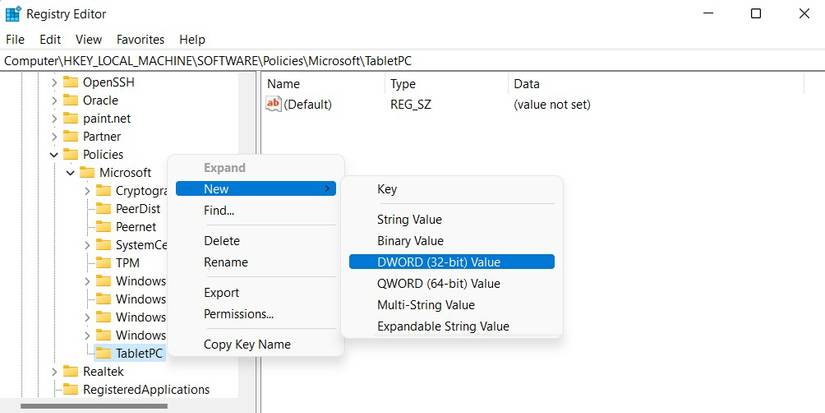Collapse the Microsoft tree node
Viewport: 825px width, 413px height.
[70, 173]
